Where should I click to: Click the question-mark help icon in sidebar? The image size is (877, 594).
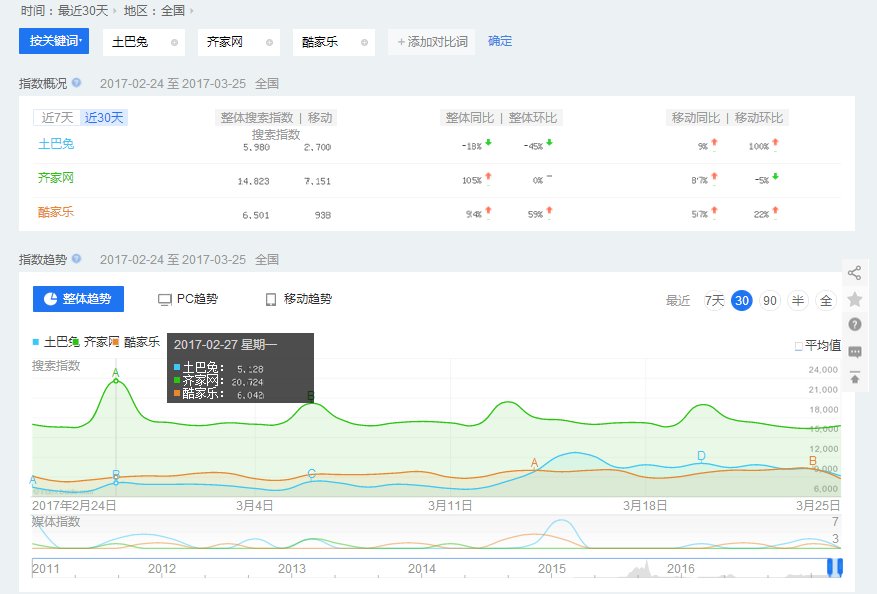(x=855, y=324)
